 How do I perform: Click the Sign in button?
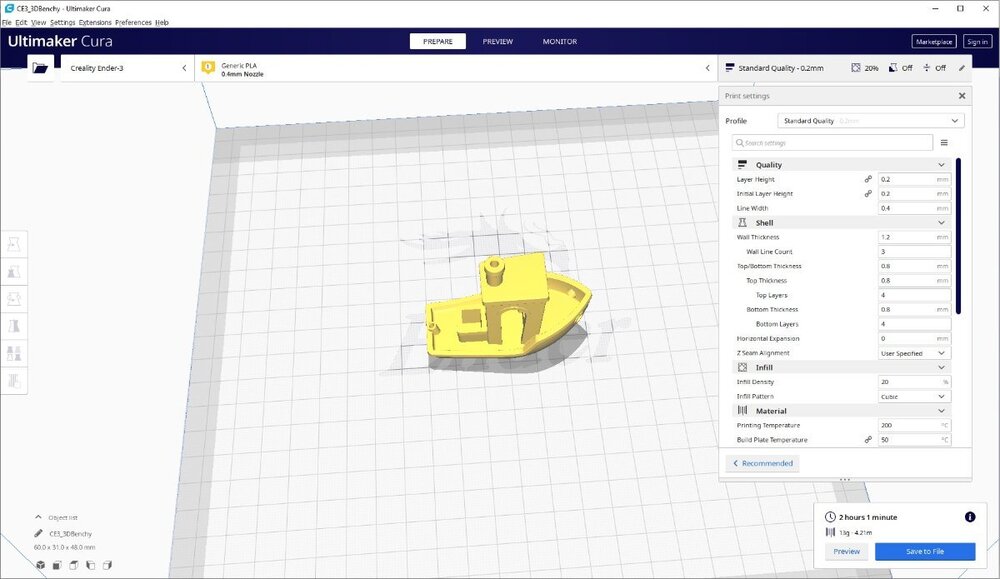click(x=977, y=41)
